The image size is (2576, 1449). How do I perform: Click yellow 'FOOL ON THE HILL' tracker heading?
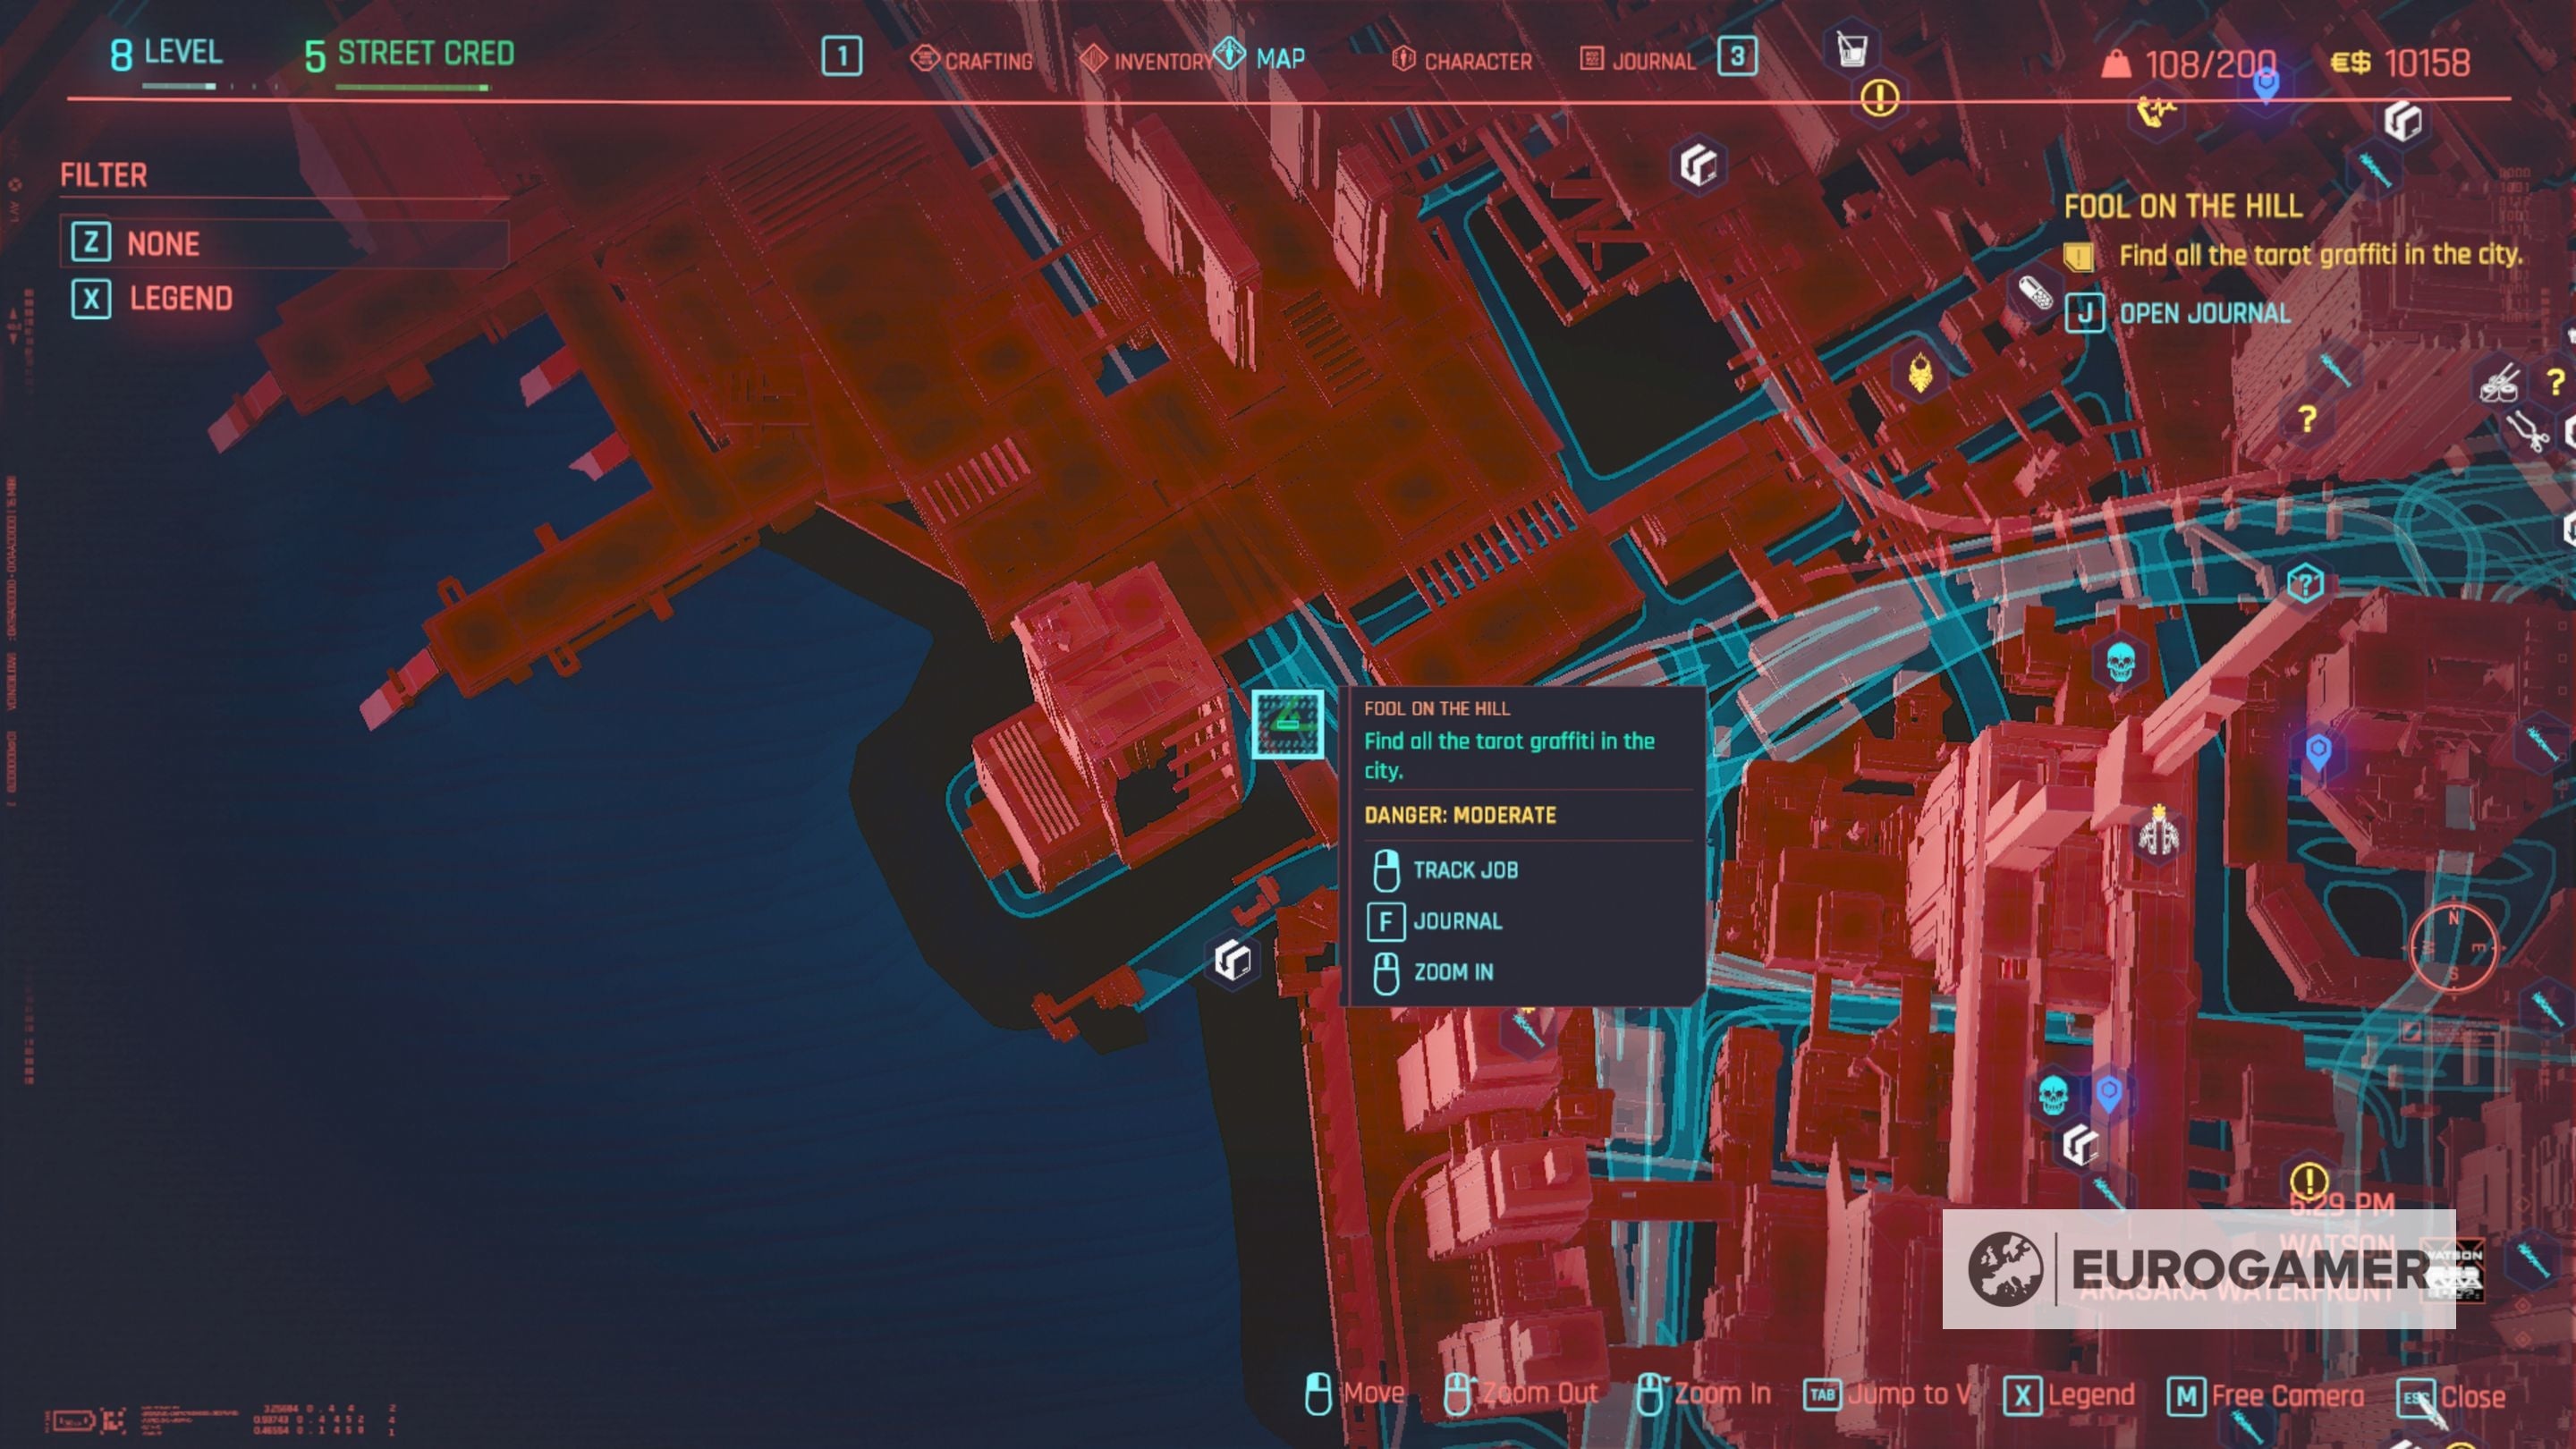pyautogui.click(x=2183, y=206)
